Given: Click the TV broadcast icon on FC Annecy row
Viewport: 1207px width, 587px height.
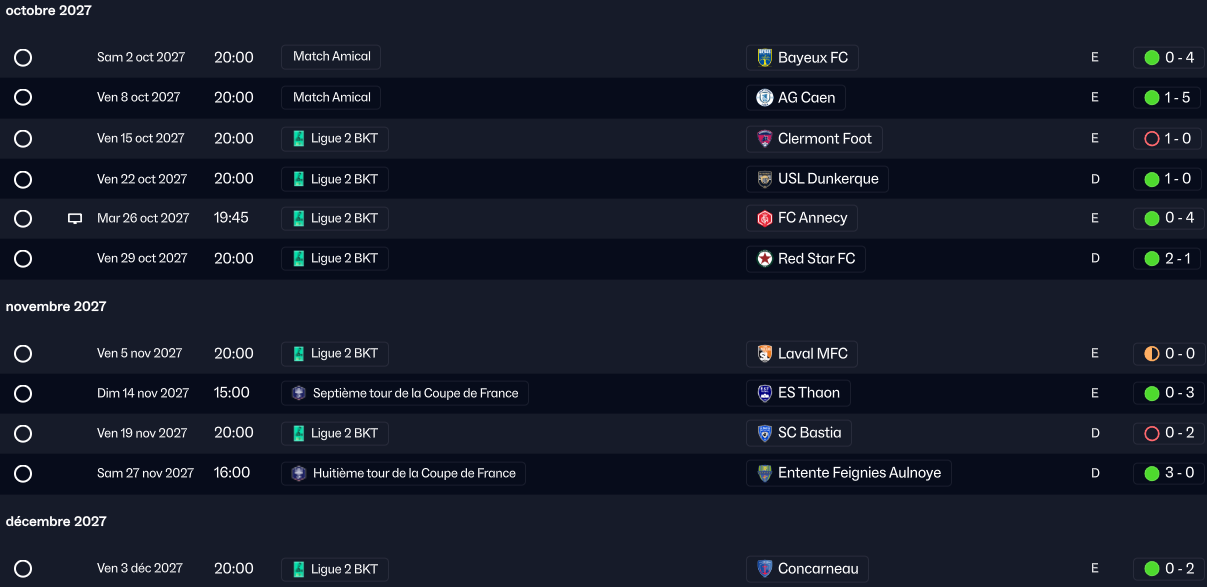Looking at the screenshot, I should (x=75, y=218).
